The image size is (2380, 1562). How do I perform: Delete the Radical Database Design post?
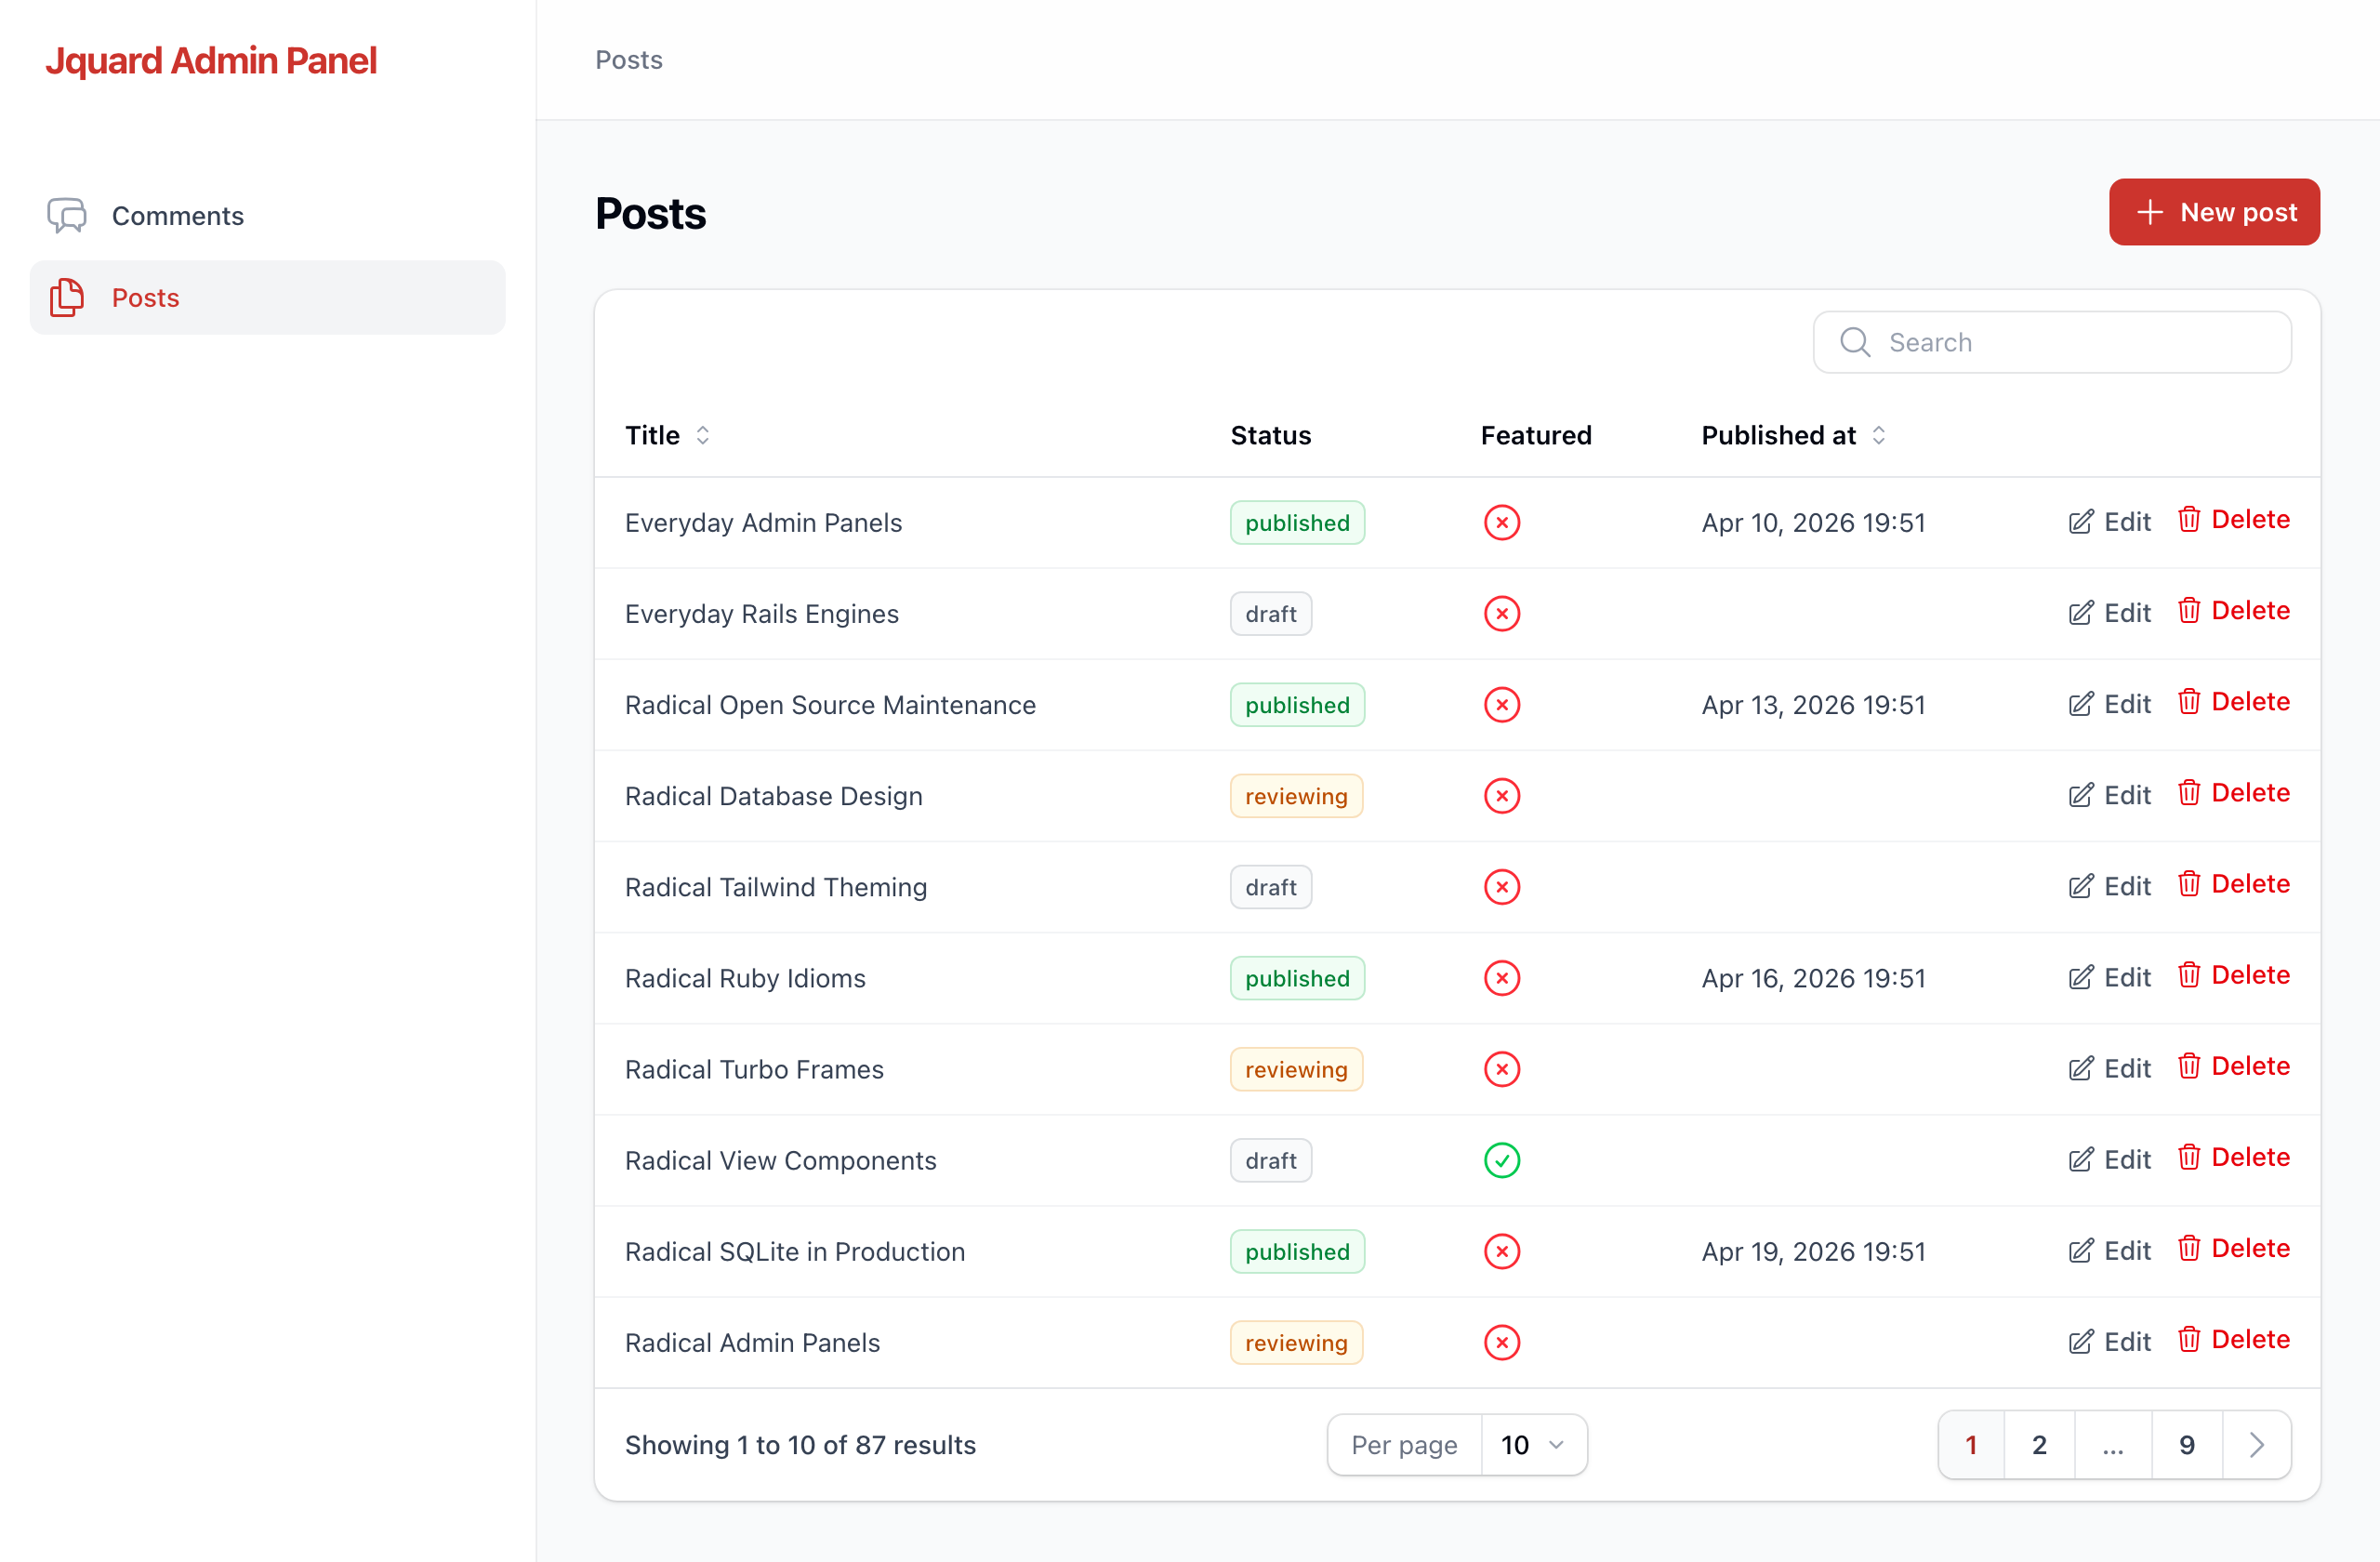(x=2234, y=792)
